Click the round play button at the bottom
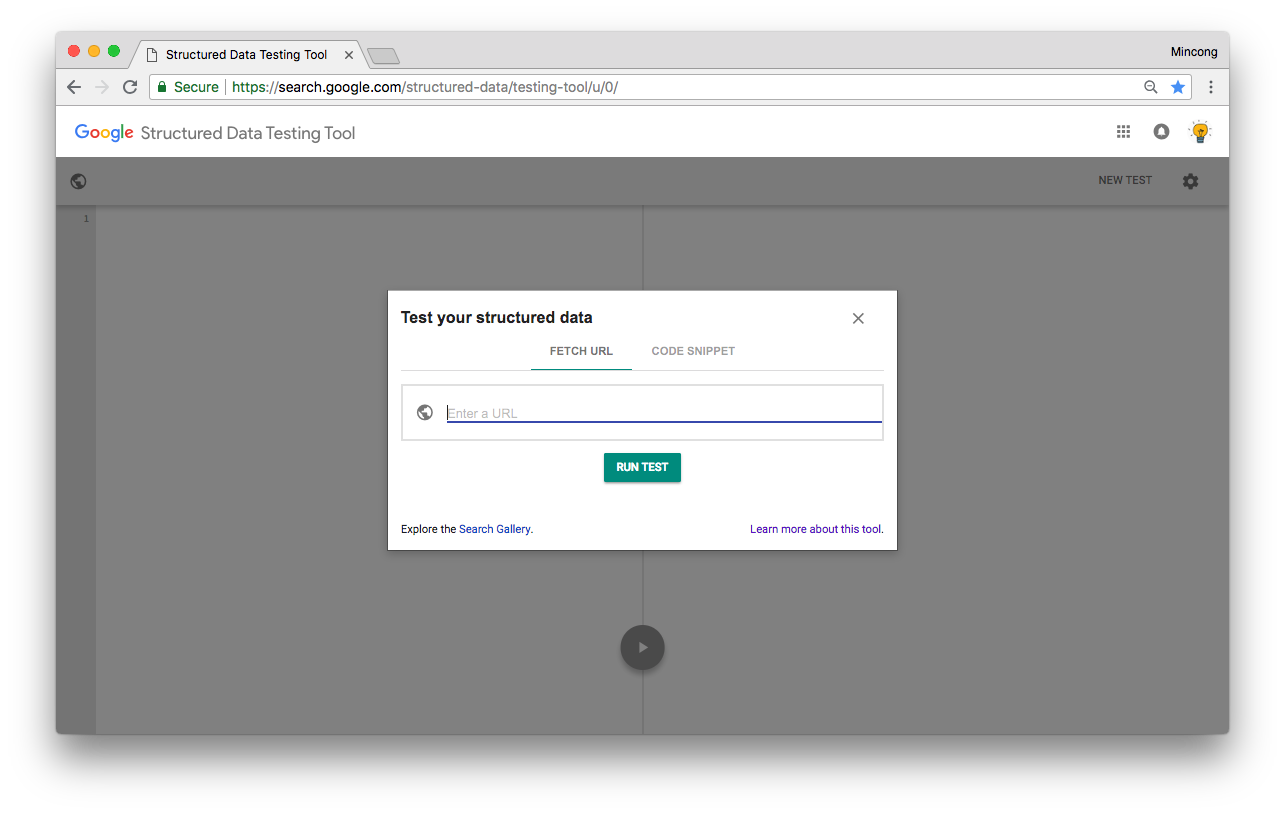 pyautogui.click(x=642, y=647)
